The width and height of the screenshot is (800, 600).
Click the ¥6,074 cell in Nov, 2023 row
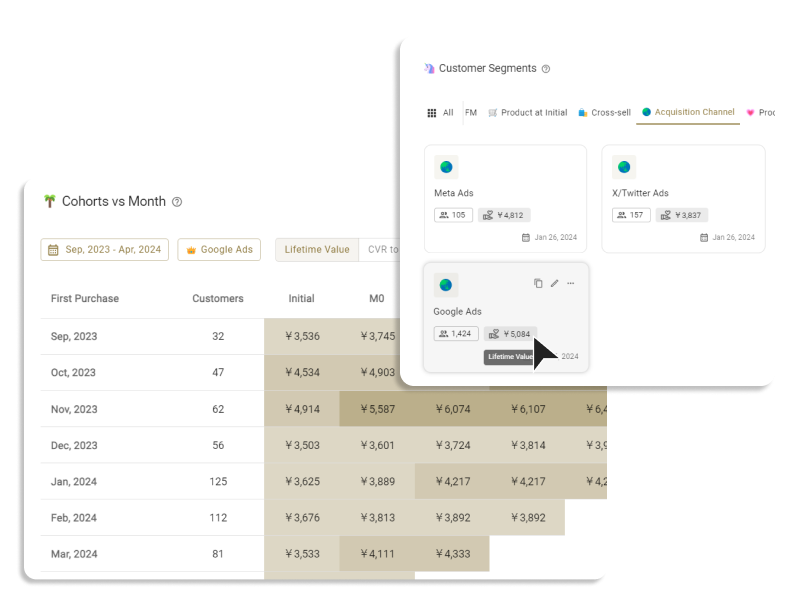(453, 409)
